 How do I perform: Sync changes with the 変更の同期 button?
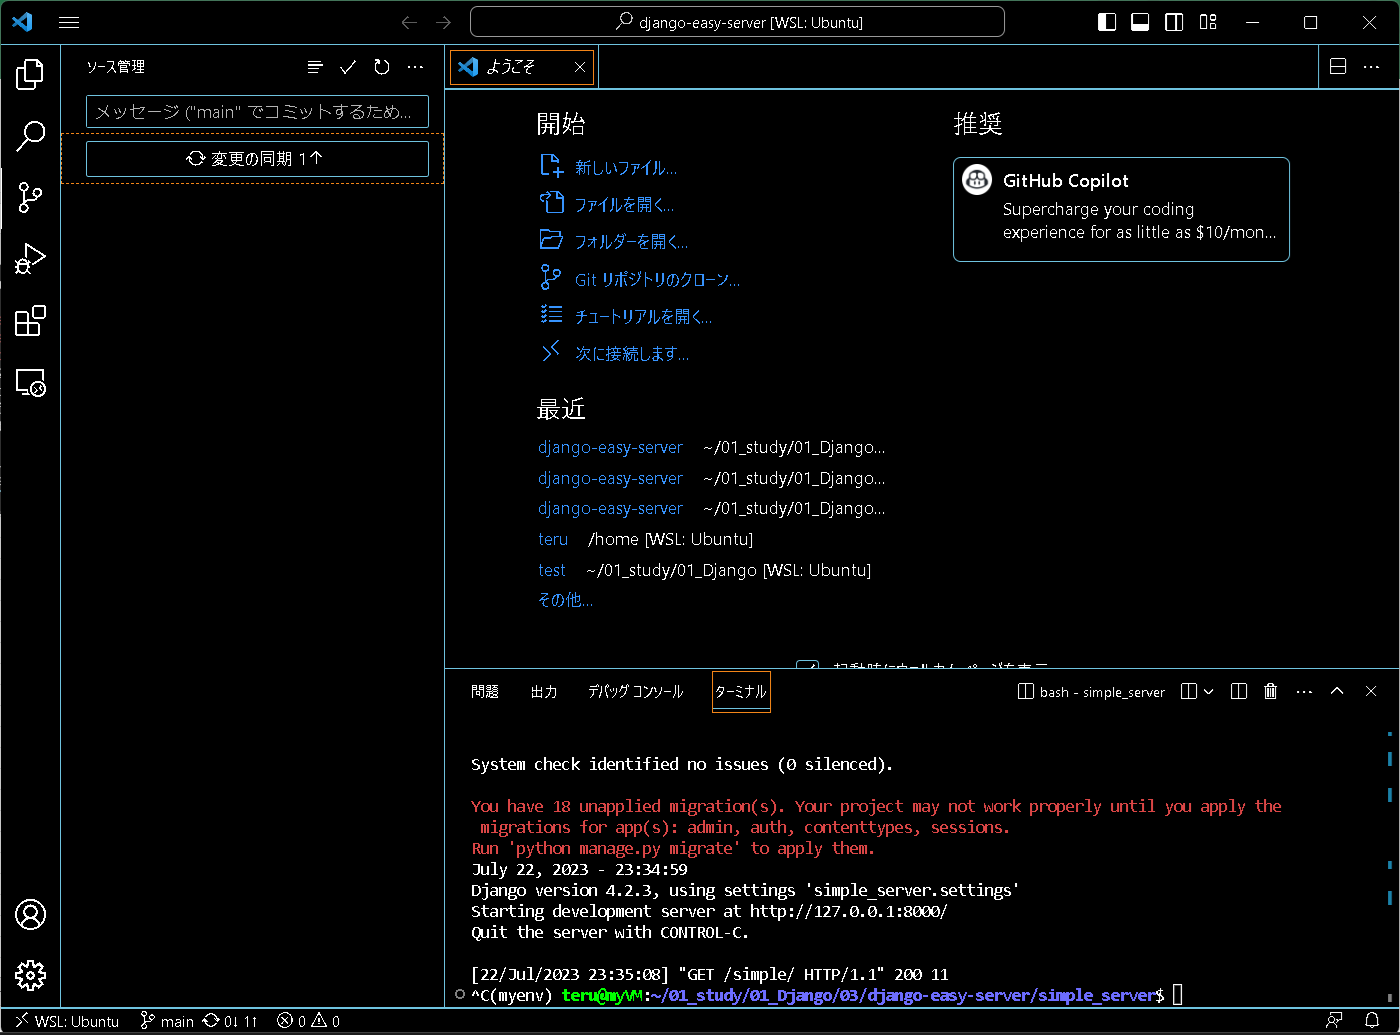257,158
